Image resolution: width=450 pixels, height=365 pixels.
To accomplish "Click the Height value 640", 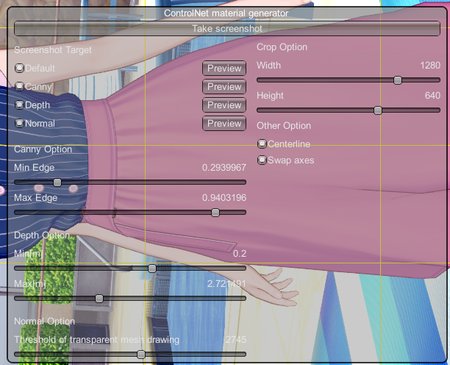I will [x=433, y=96].
